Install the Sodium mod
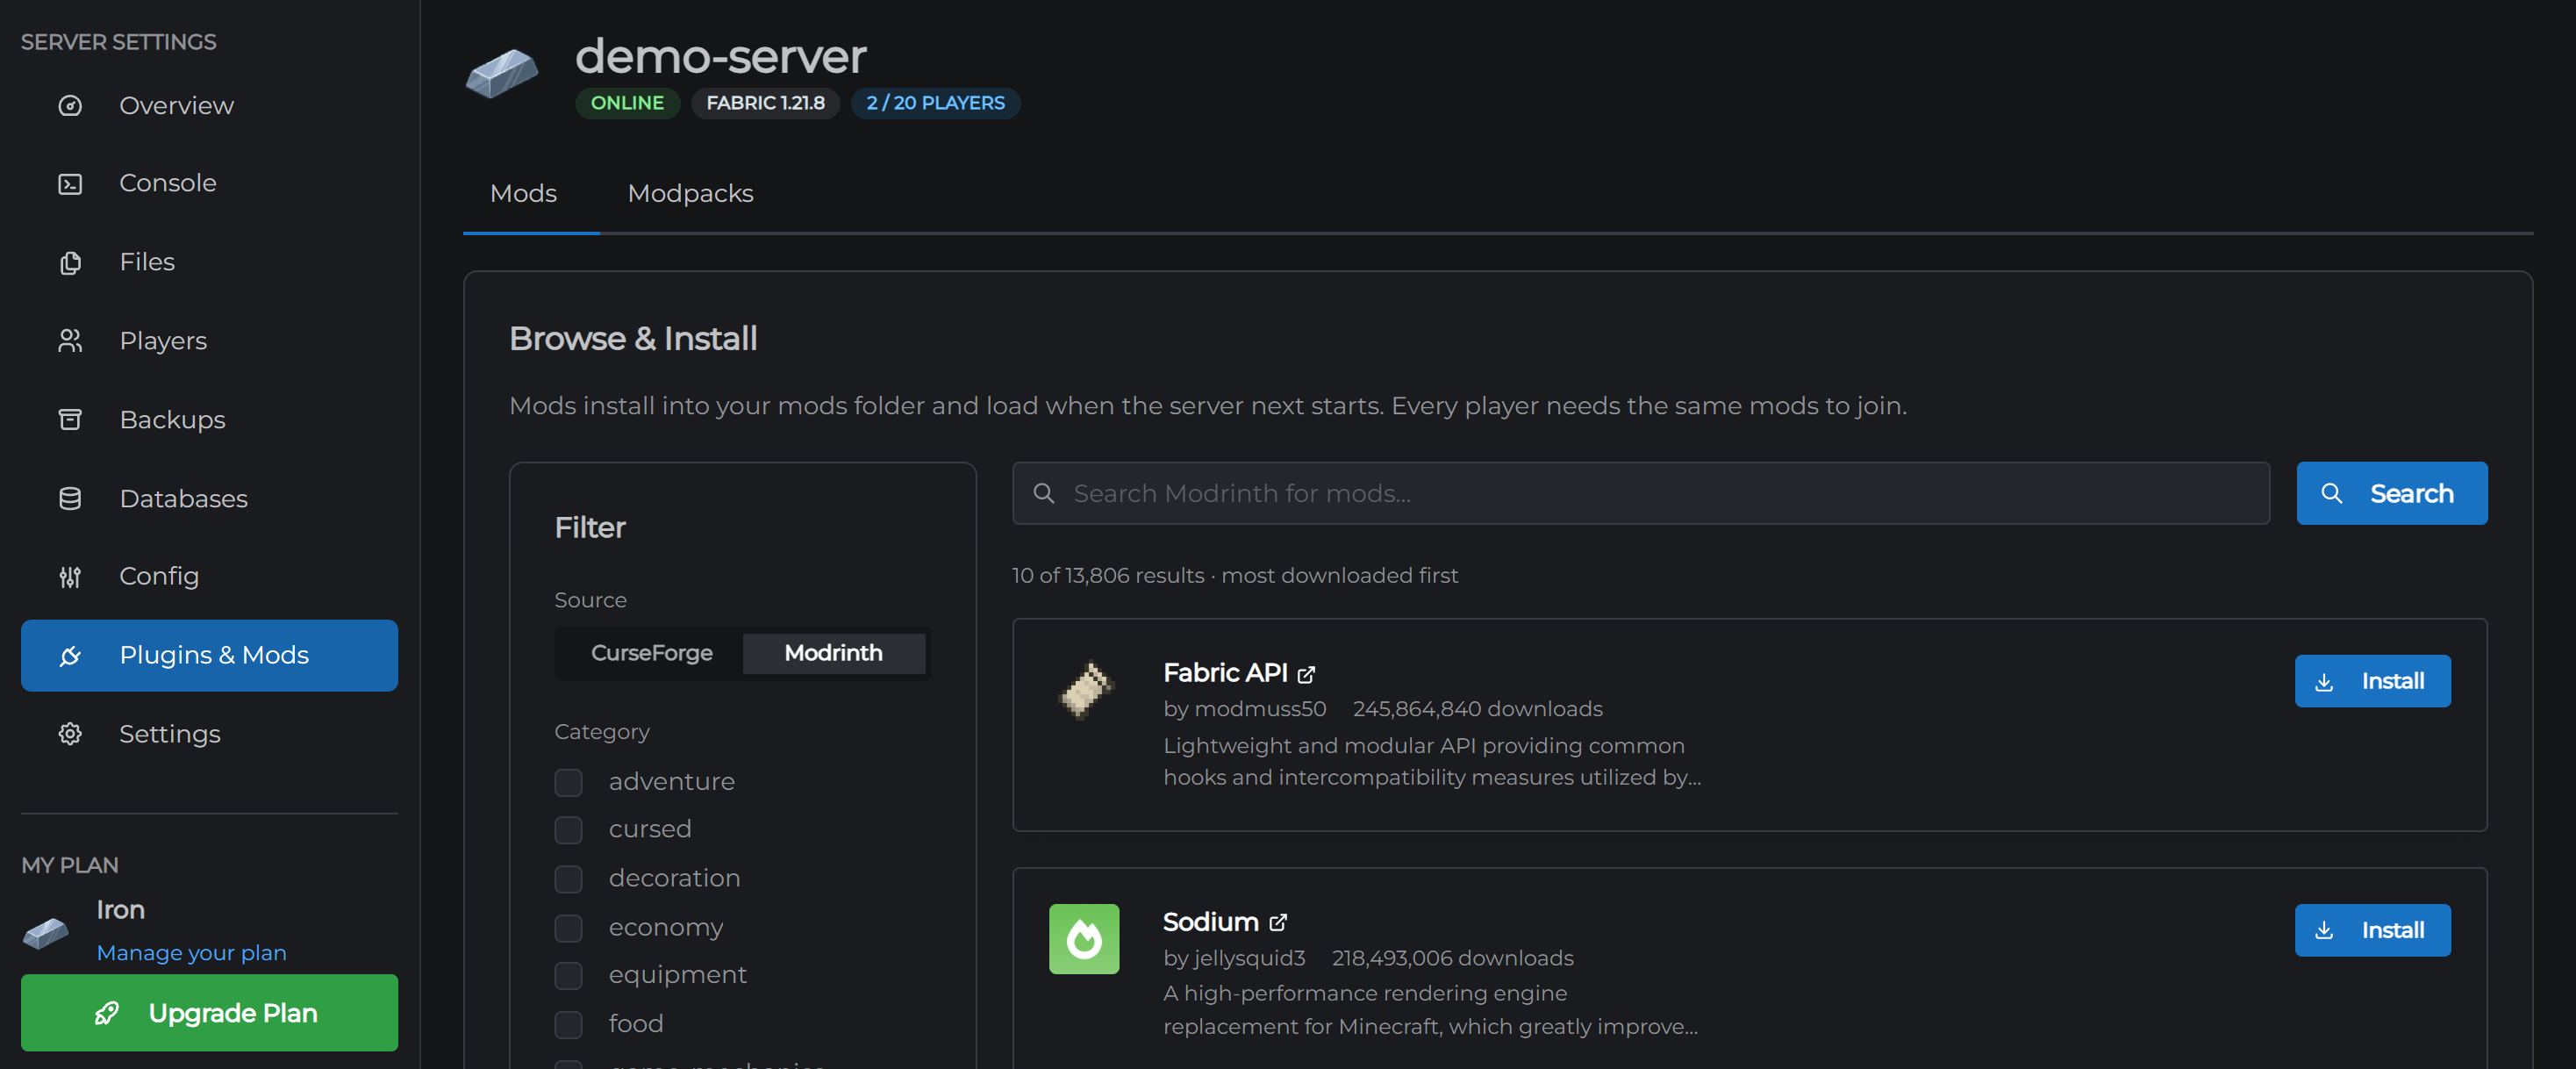2576x1069 pixels. tap(2372, 930)
